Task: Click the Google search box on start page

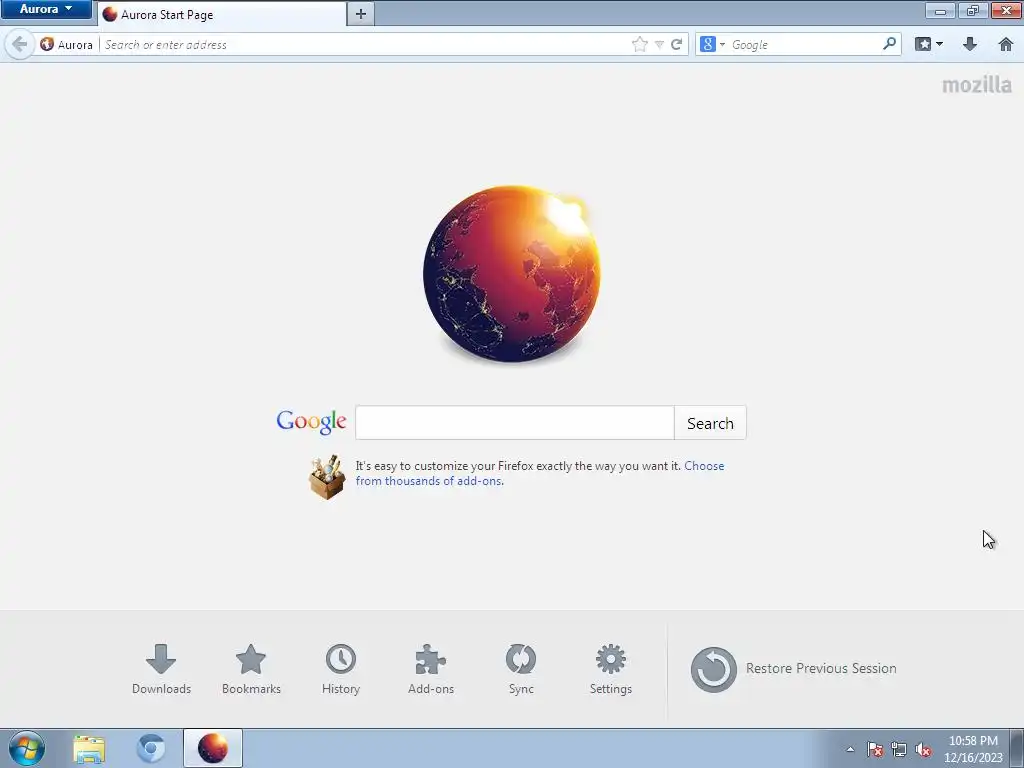Action: click(x=515, y=423)
